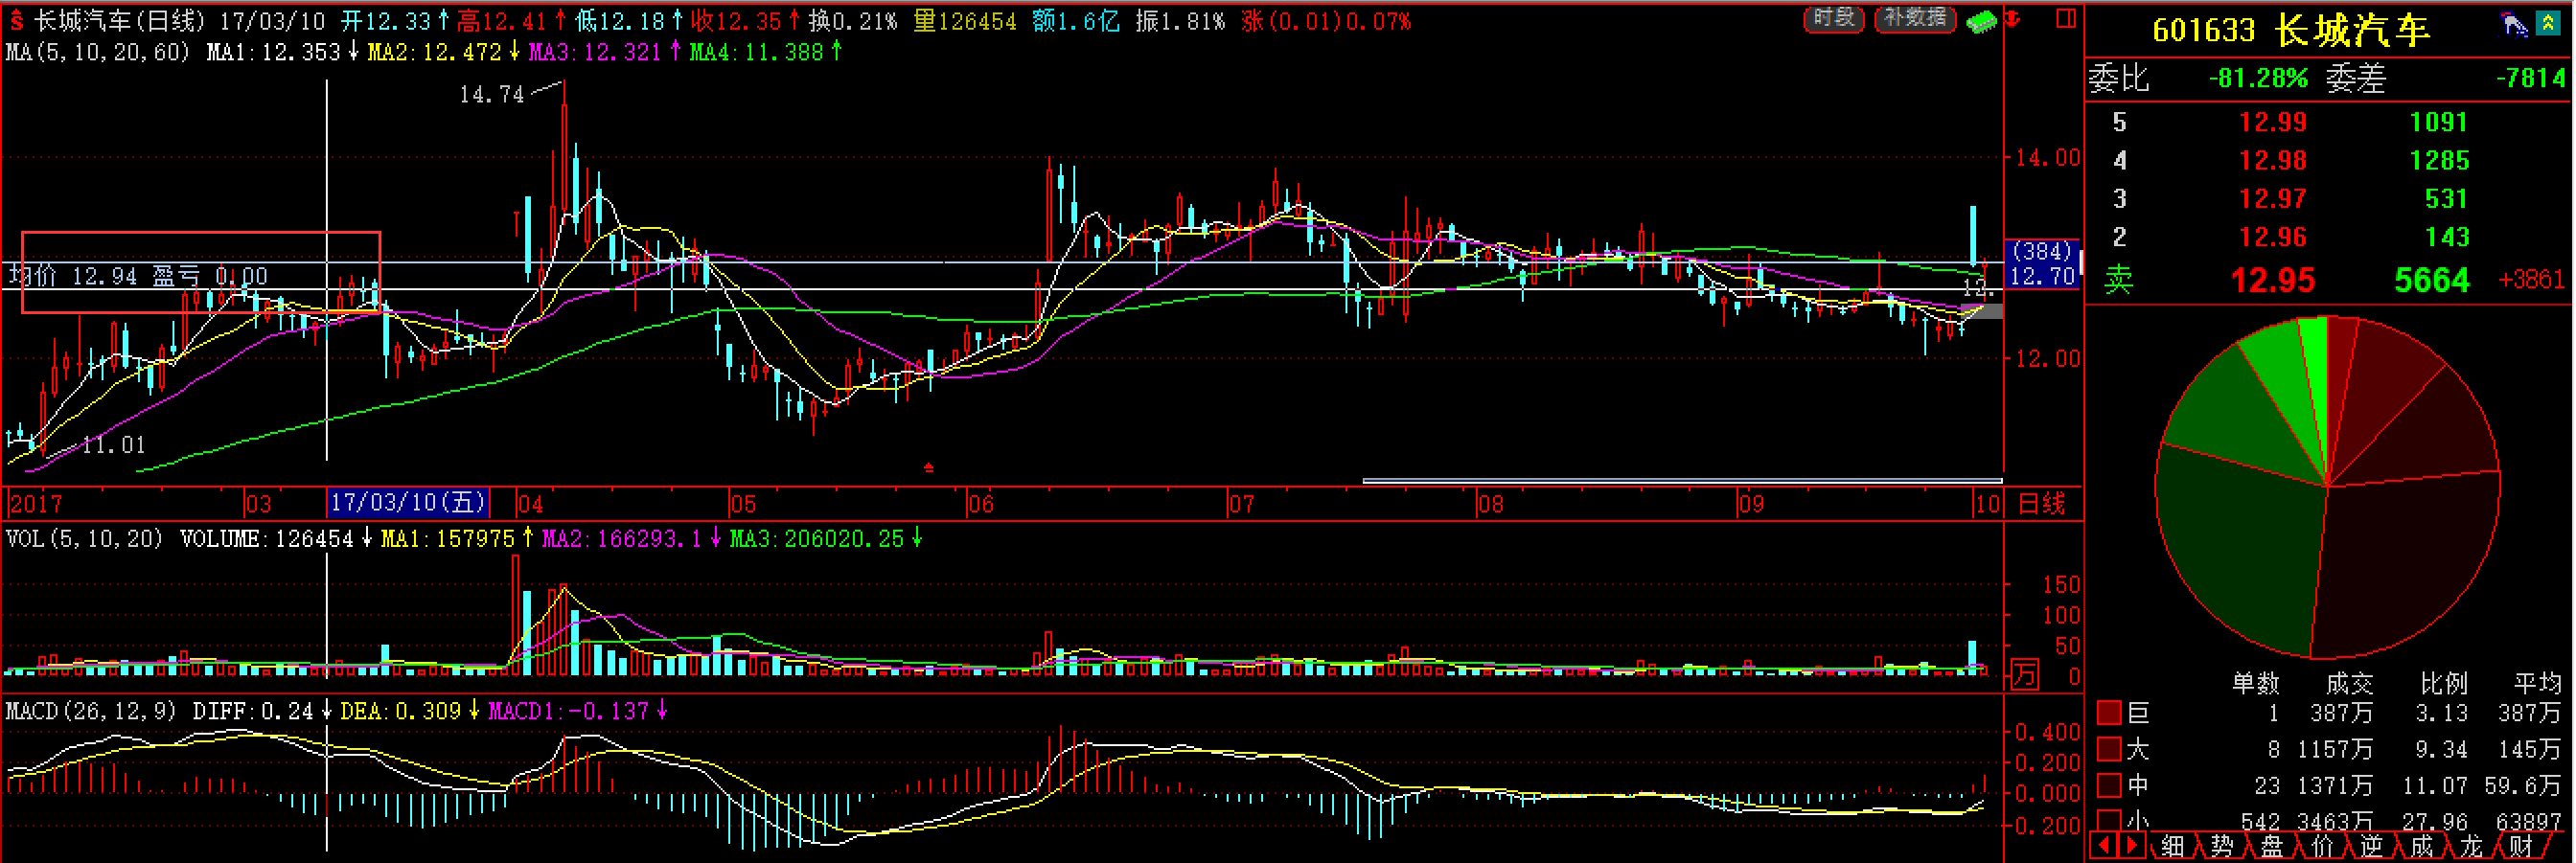Screen dimensions: 2576x863
Task: Click the sell-3 price 12.97
Action: (x=2272, y=198)
